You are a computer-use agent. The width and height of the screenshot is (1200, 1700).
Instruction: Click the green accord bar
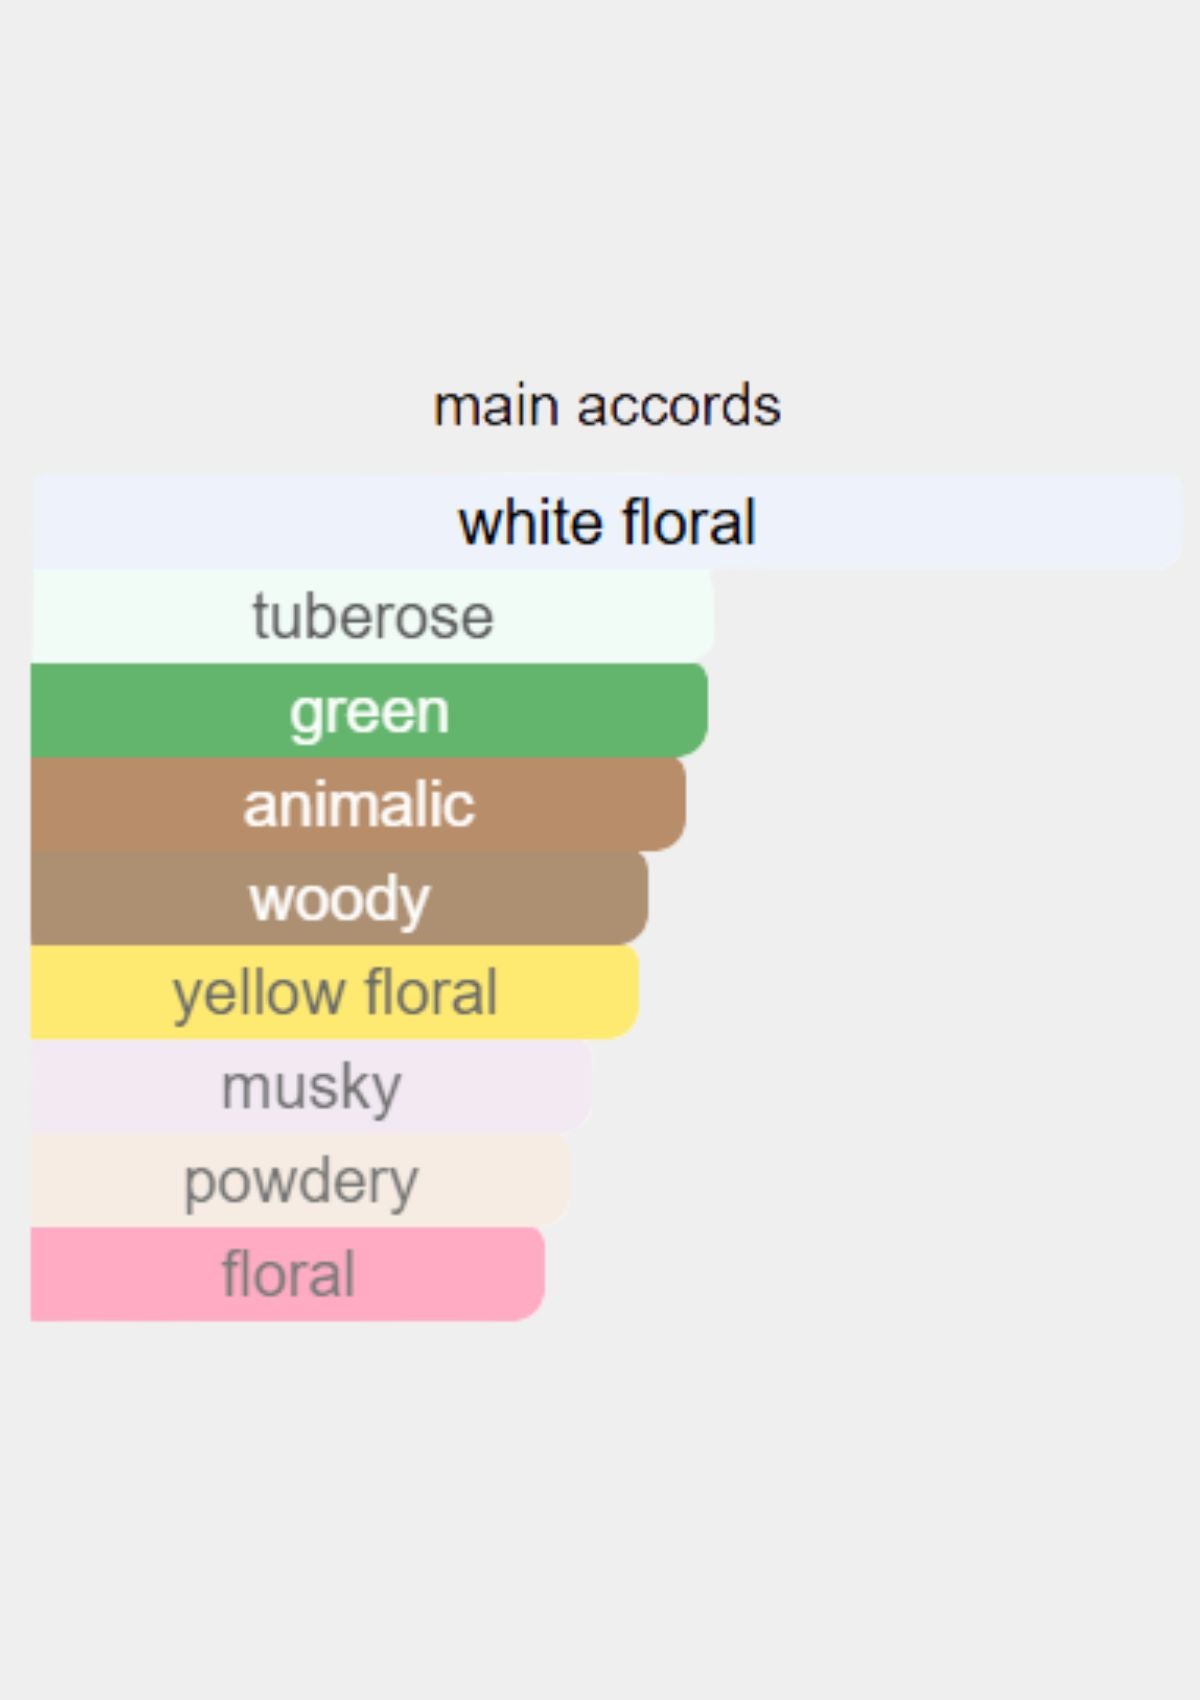[x=369, y=710]
